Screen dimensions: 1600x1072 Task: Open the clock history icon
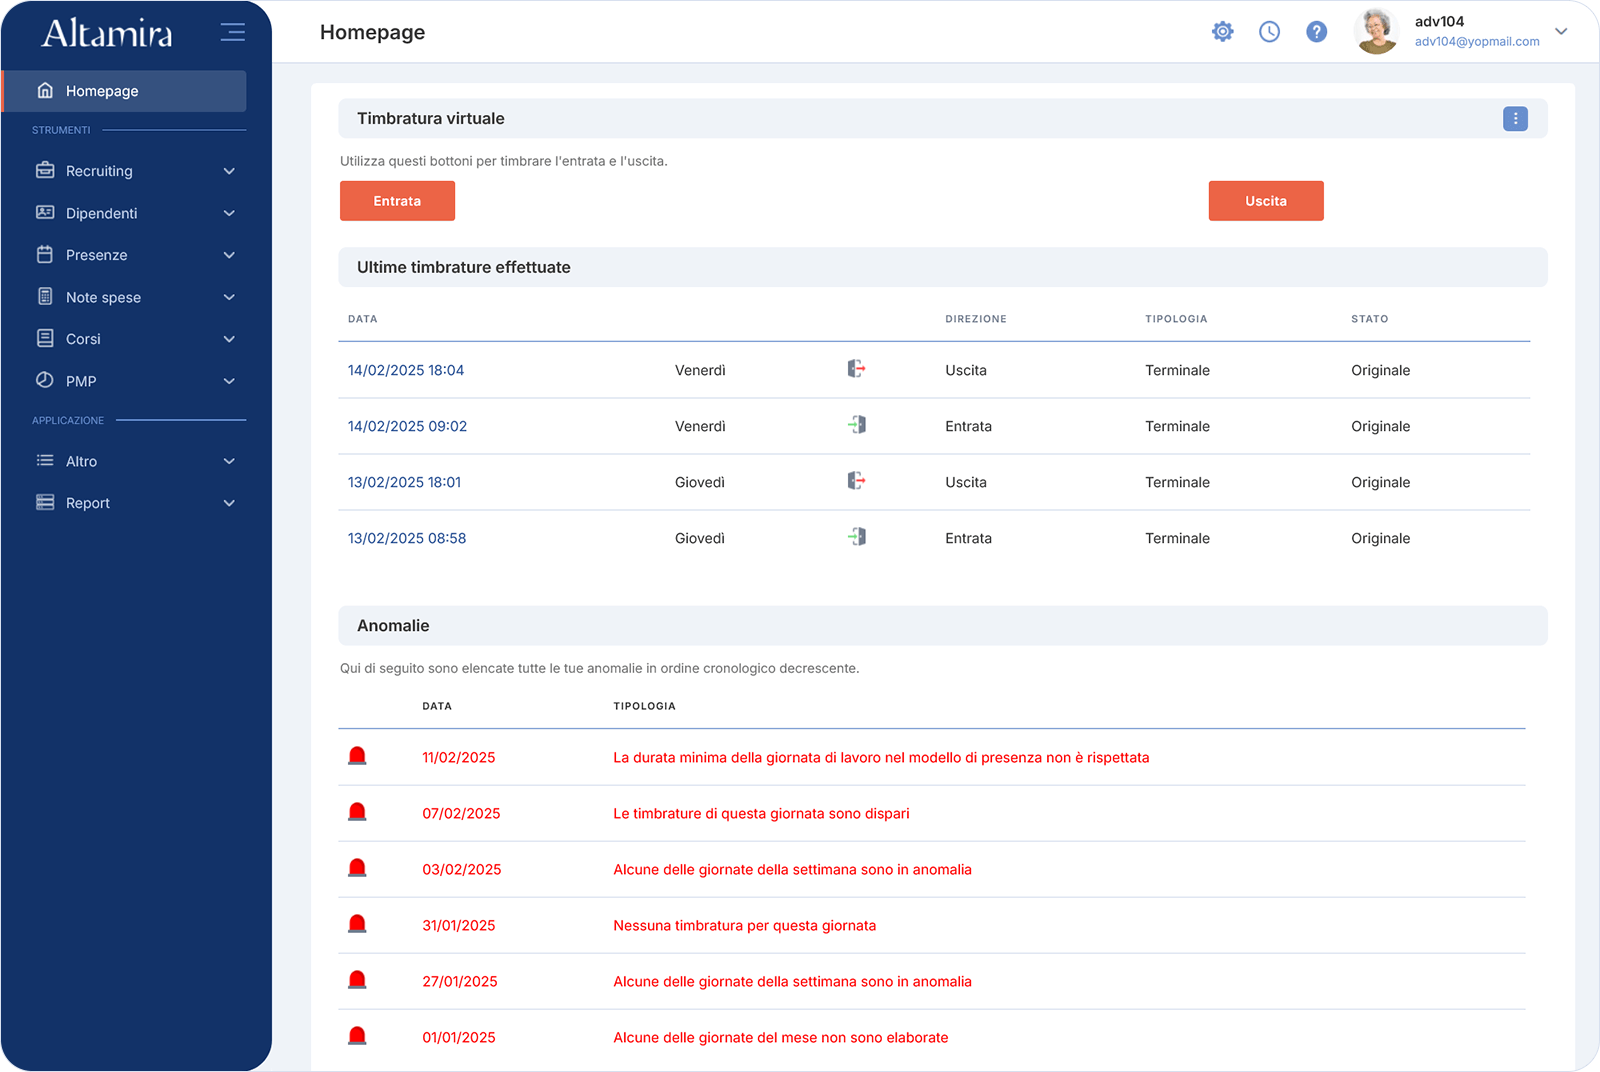click(x=1269, y=32)
